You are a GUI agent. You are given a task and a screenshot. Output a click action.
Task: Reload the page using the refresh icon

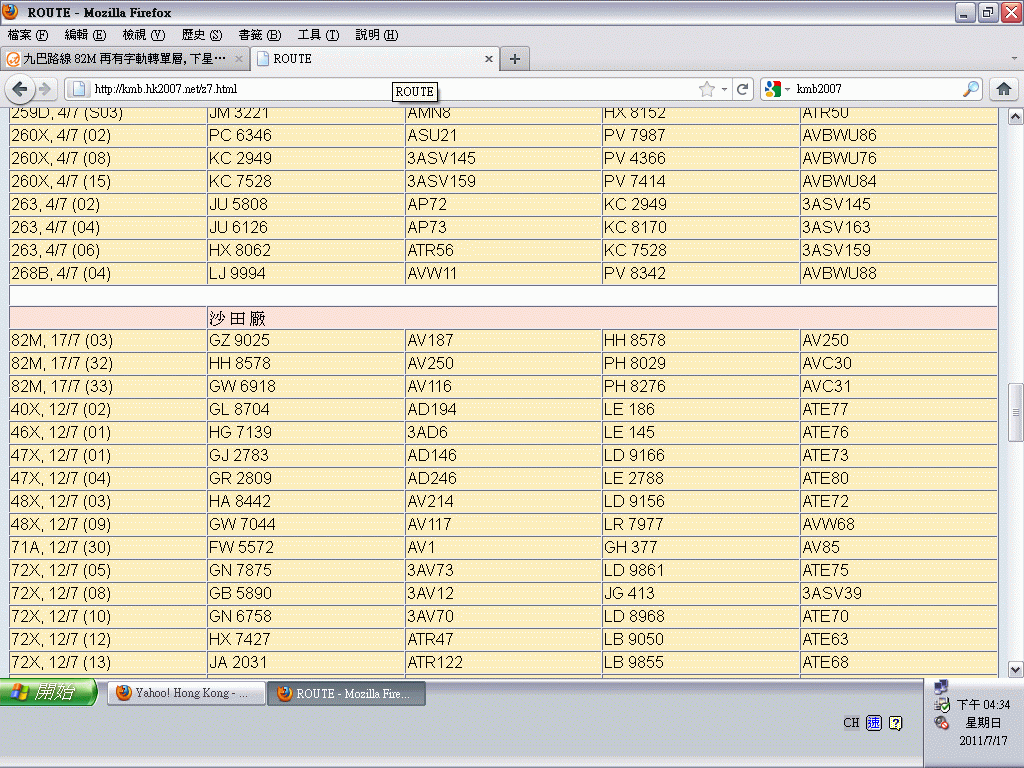(742, 89)
